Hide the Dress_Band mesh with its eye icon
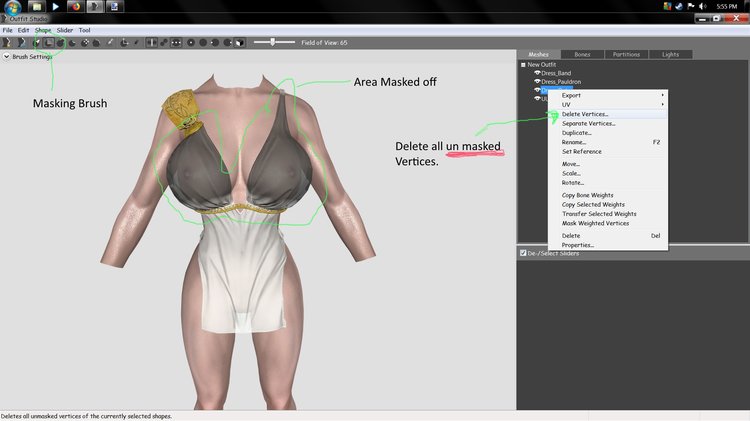 coord(537,73)
